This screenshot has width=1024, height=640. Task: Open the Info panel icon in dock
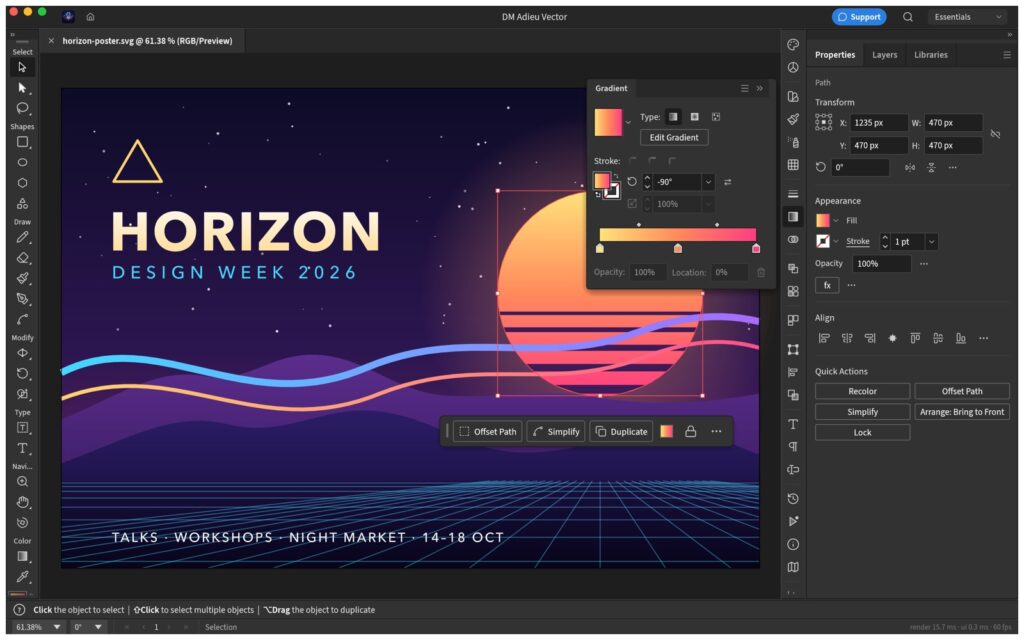(793, 544)
